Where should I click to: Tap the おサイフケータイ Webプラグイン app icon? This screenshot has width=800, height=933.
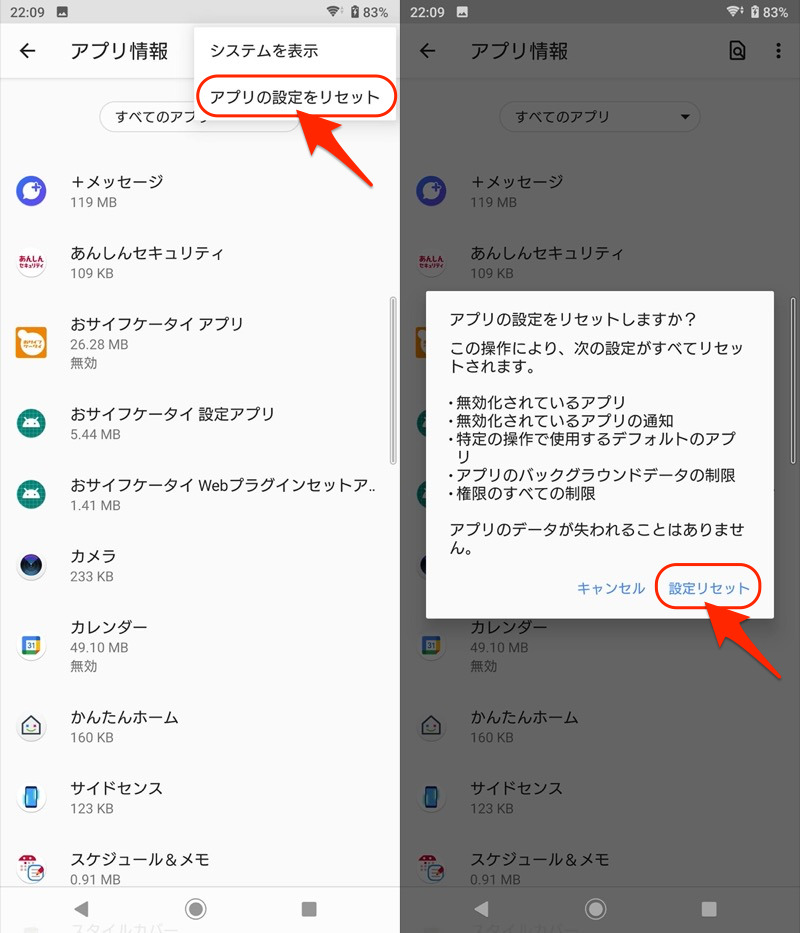pyautogui.click(x=31, y=494)
